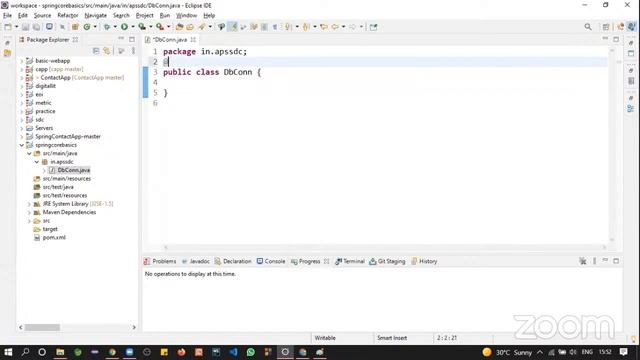
Task: Toggle Link with Editor in Package Explorer
Action: click(x=107, y=51)
